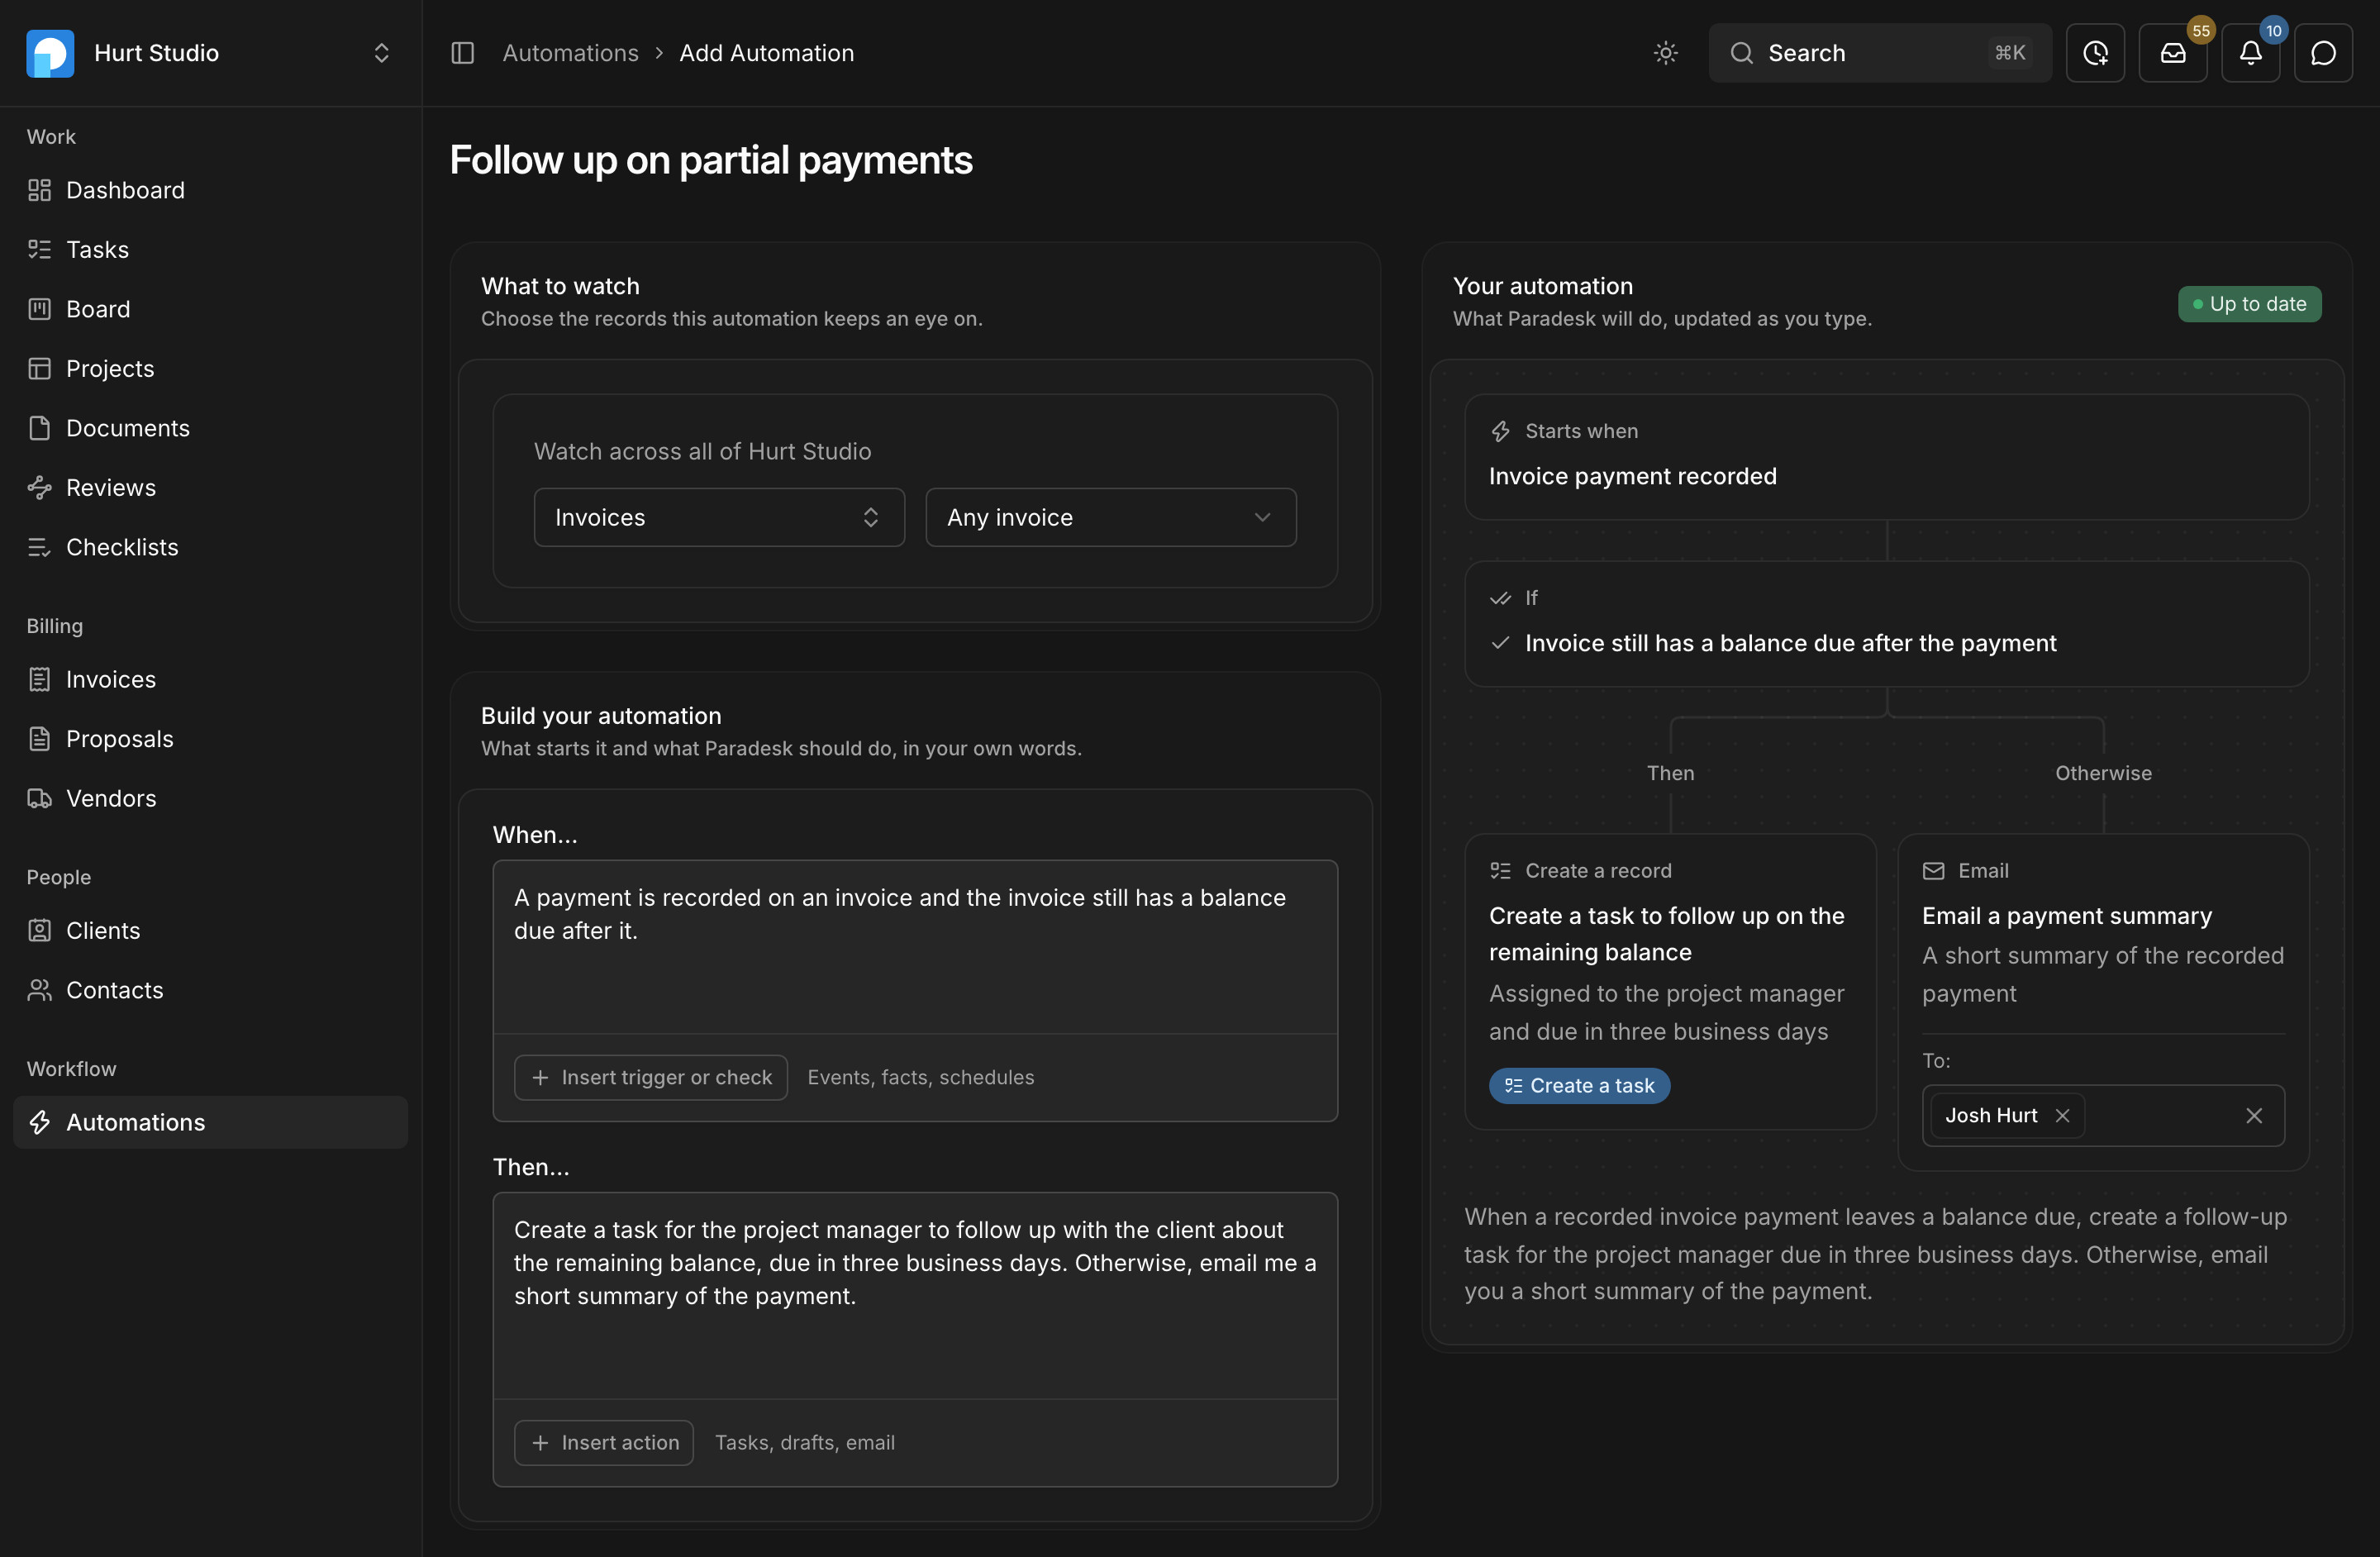Switch light theme with sun icon

1665,53
